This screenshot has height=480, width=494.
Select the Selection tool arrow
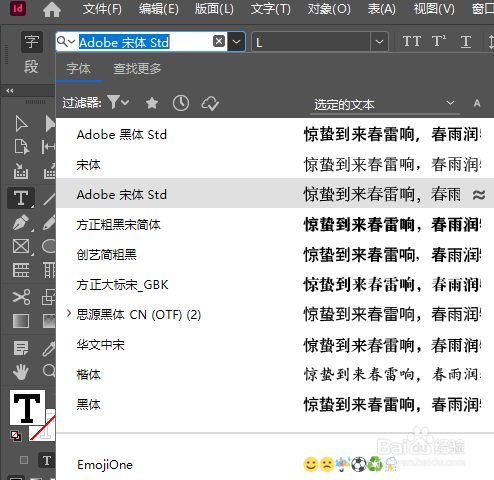[x=21, y=124]
